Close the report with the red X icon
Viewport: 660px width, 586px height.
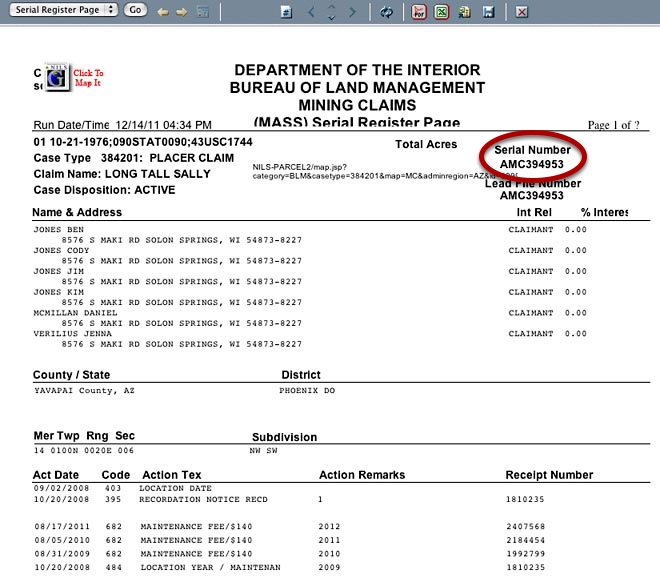coord(522,12)
